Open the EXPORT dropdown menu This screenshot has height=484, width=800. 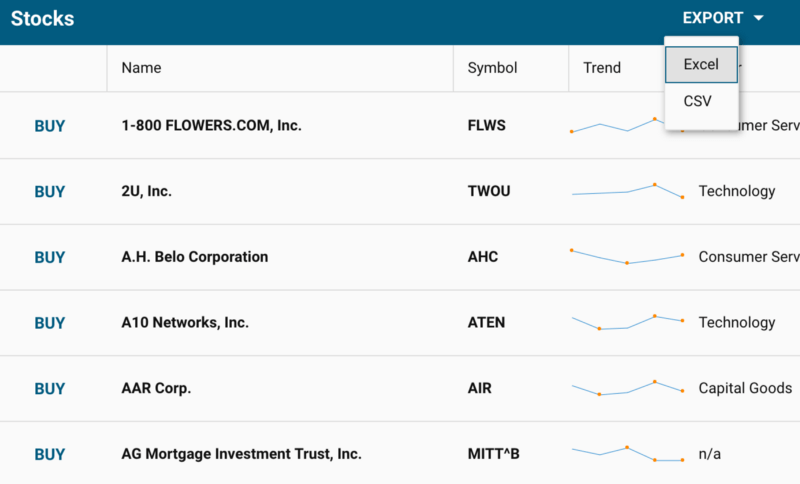pos(722,18)
